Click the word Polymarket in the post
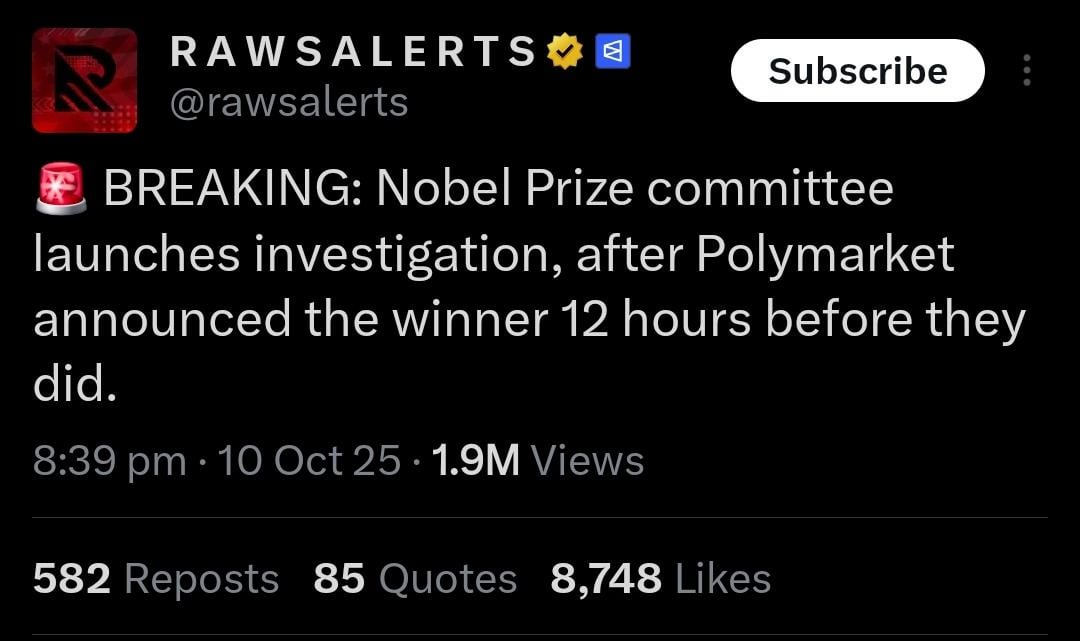Viewport: 1080px width, 641px height. tap(825, 254)
